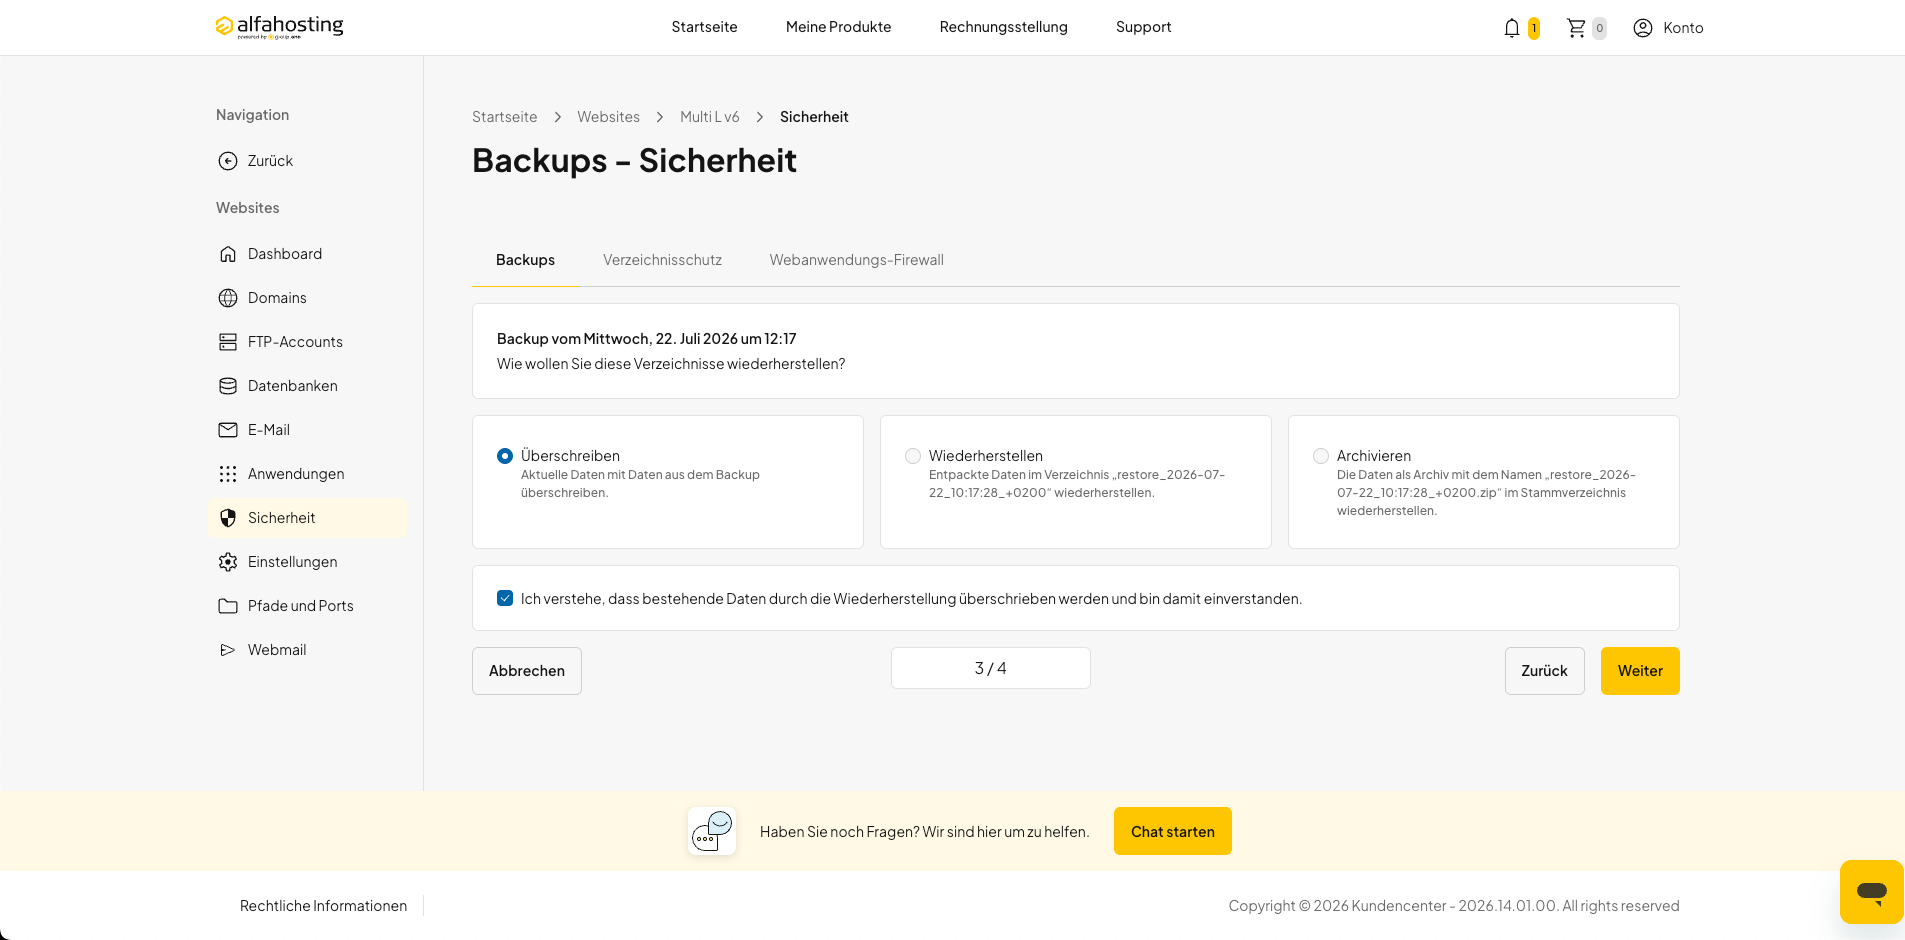
Task: Open the notifications bell icon
Action: (1511, 28)
